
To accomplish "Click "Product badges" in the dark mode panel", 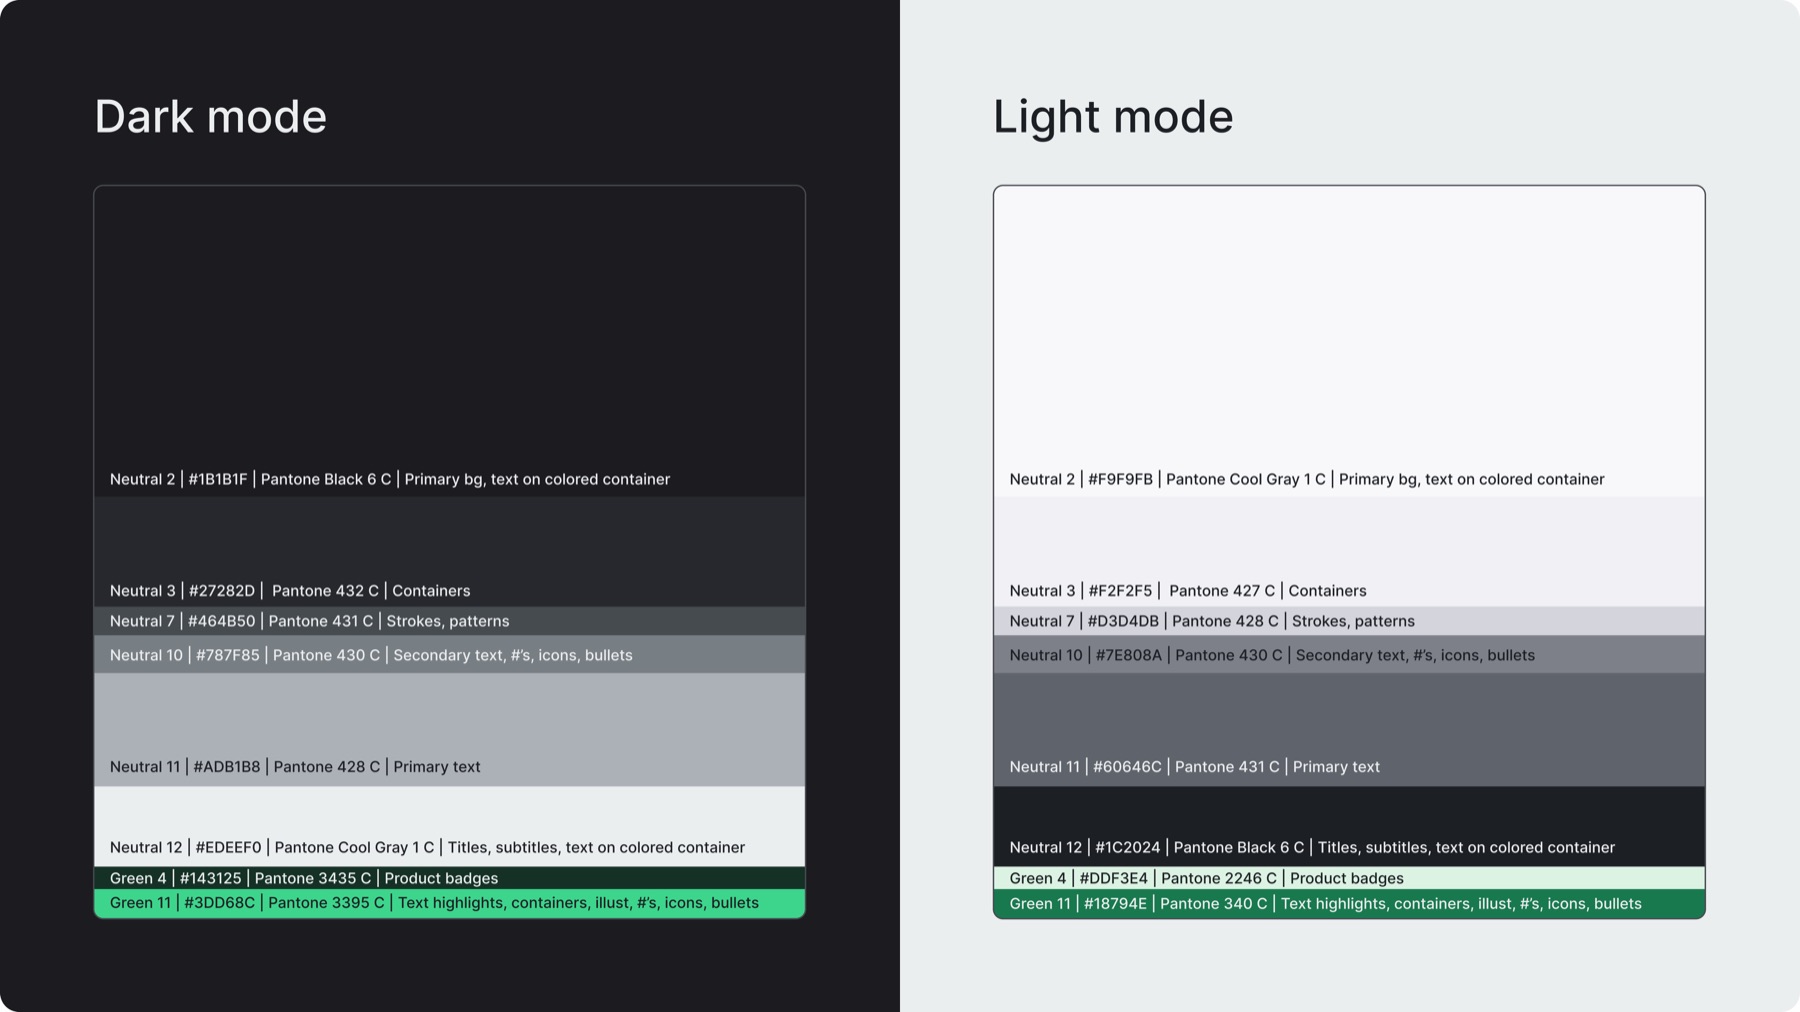I will pos(441,878).
